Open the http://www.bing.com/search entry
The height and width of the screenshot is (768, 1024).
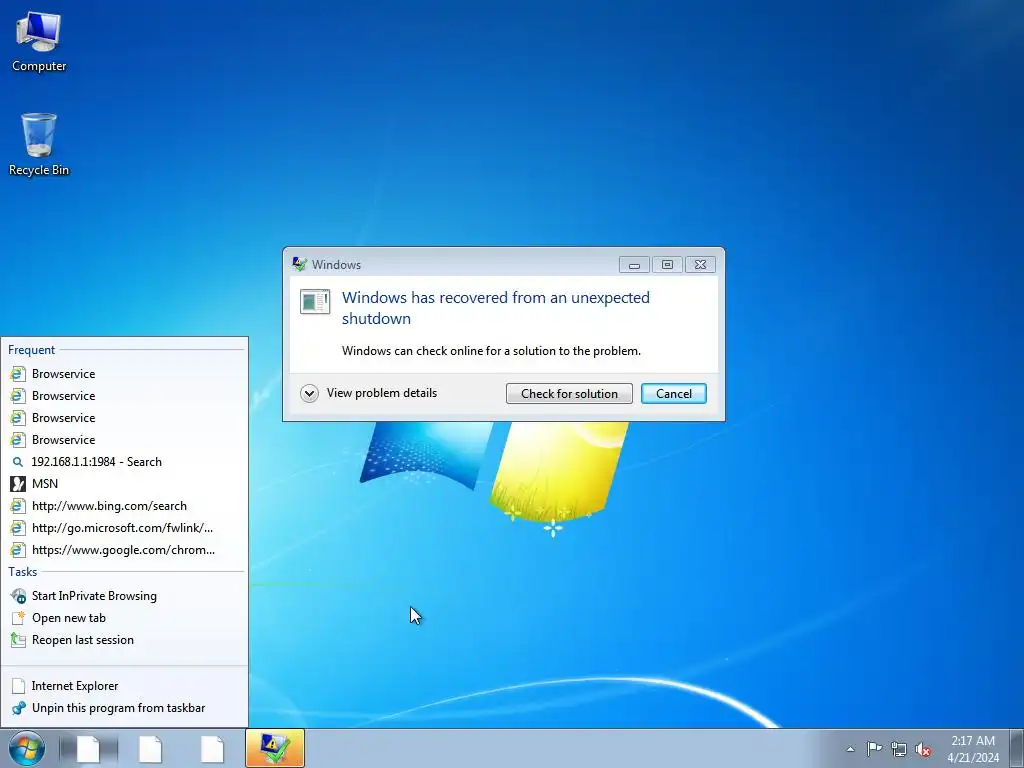[124, 506]
